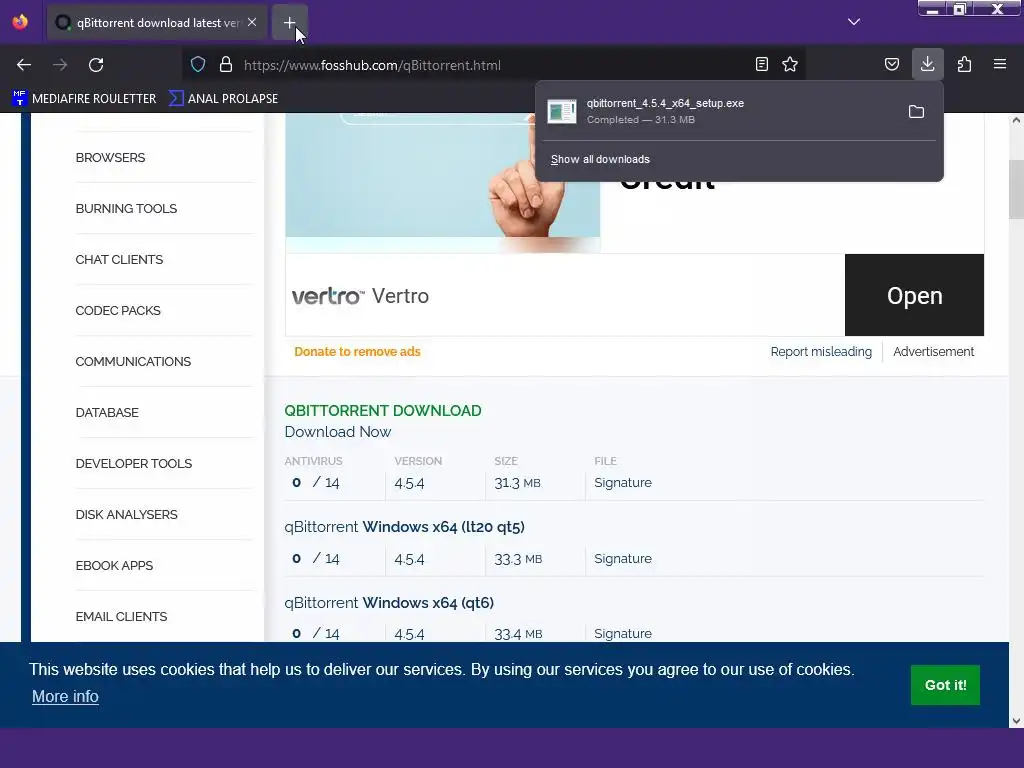This screenshot has height=768, width=1024.
Task: Click antivirus 0/14 result in first row
Action: (x=315, y=483)
